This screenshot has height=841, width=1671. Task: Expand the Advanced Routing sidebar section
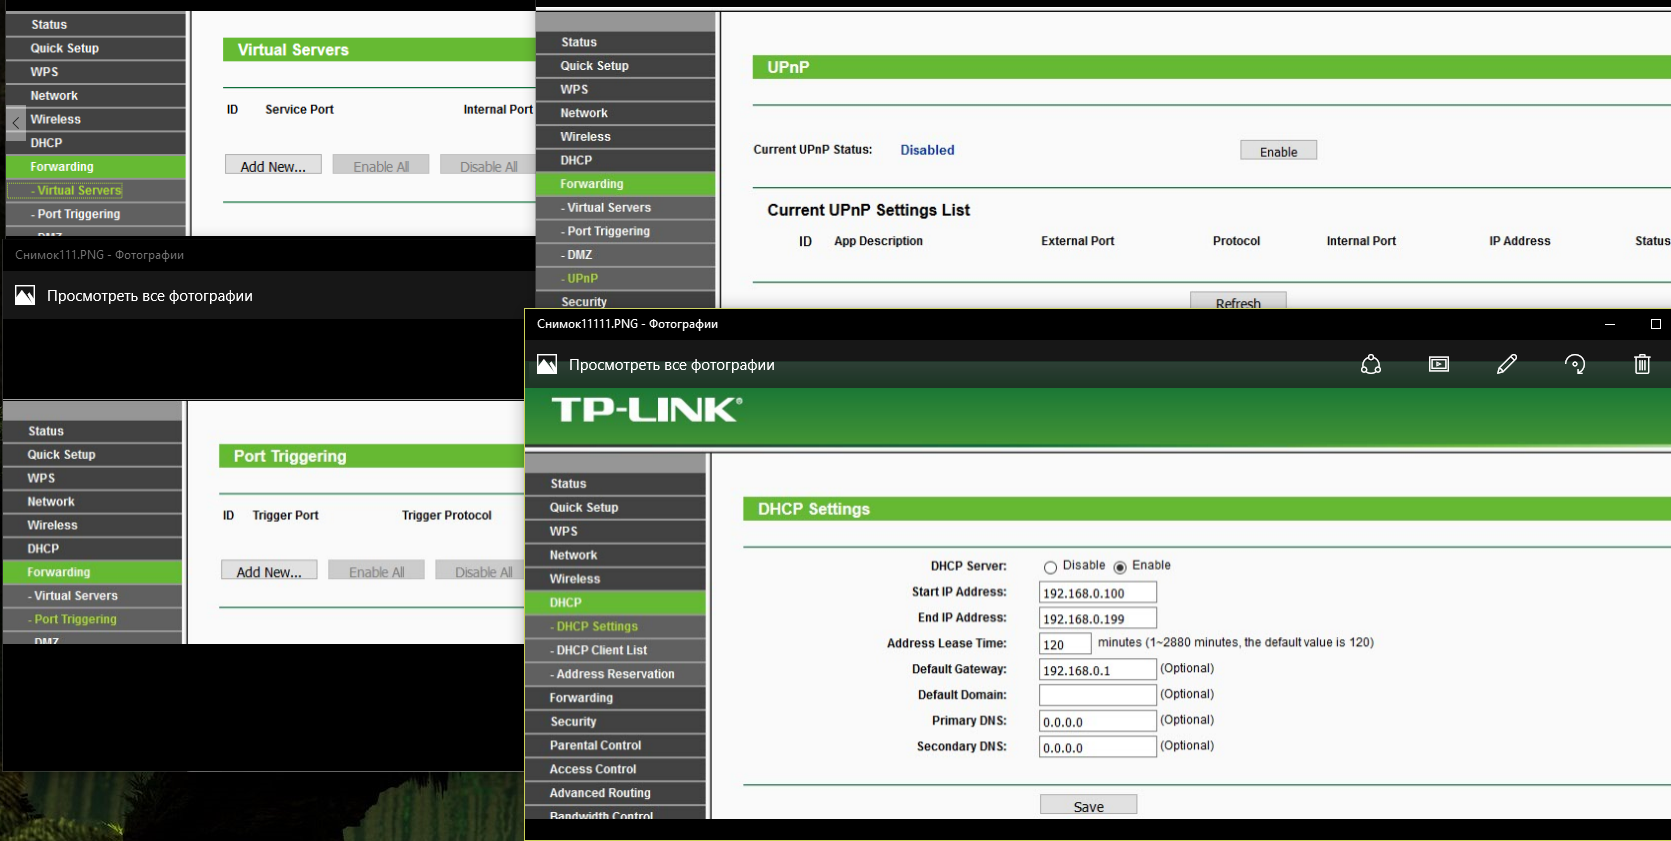pos(599,793)
